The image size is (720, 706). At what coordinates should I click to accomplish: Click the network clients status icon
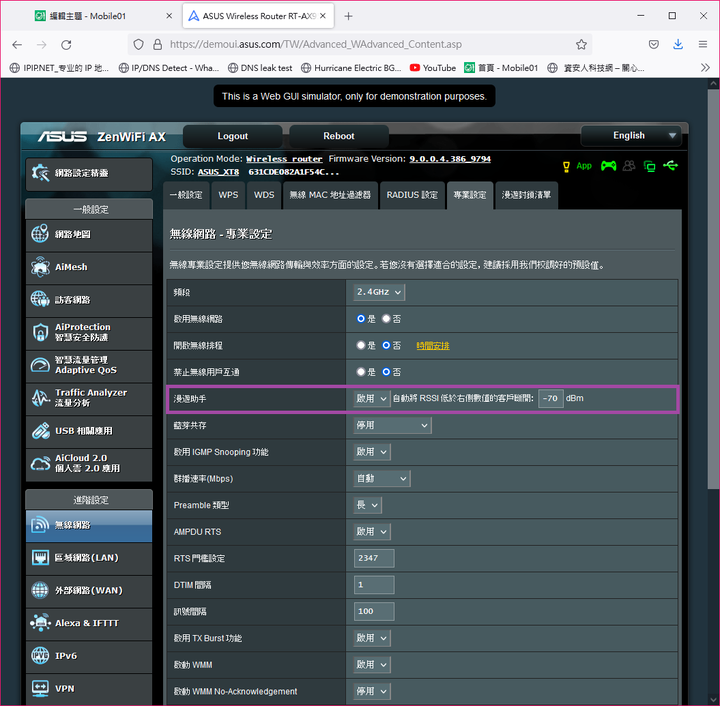[x=649, y=166]
